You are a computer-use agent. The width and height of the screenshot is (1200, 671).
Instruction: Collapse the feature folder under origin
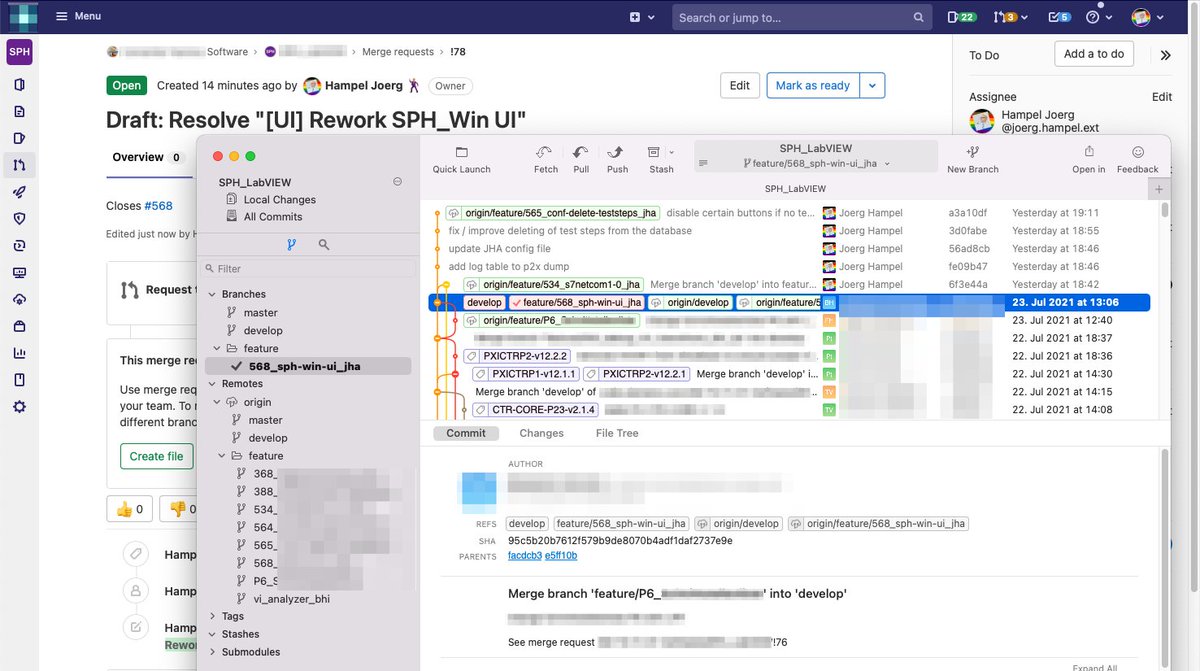point(222,456)
